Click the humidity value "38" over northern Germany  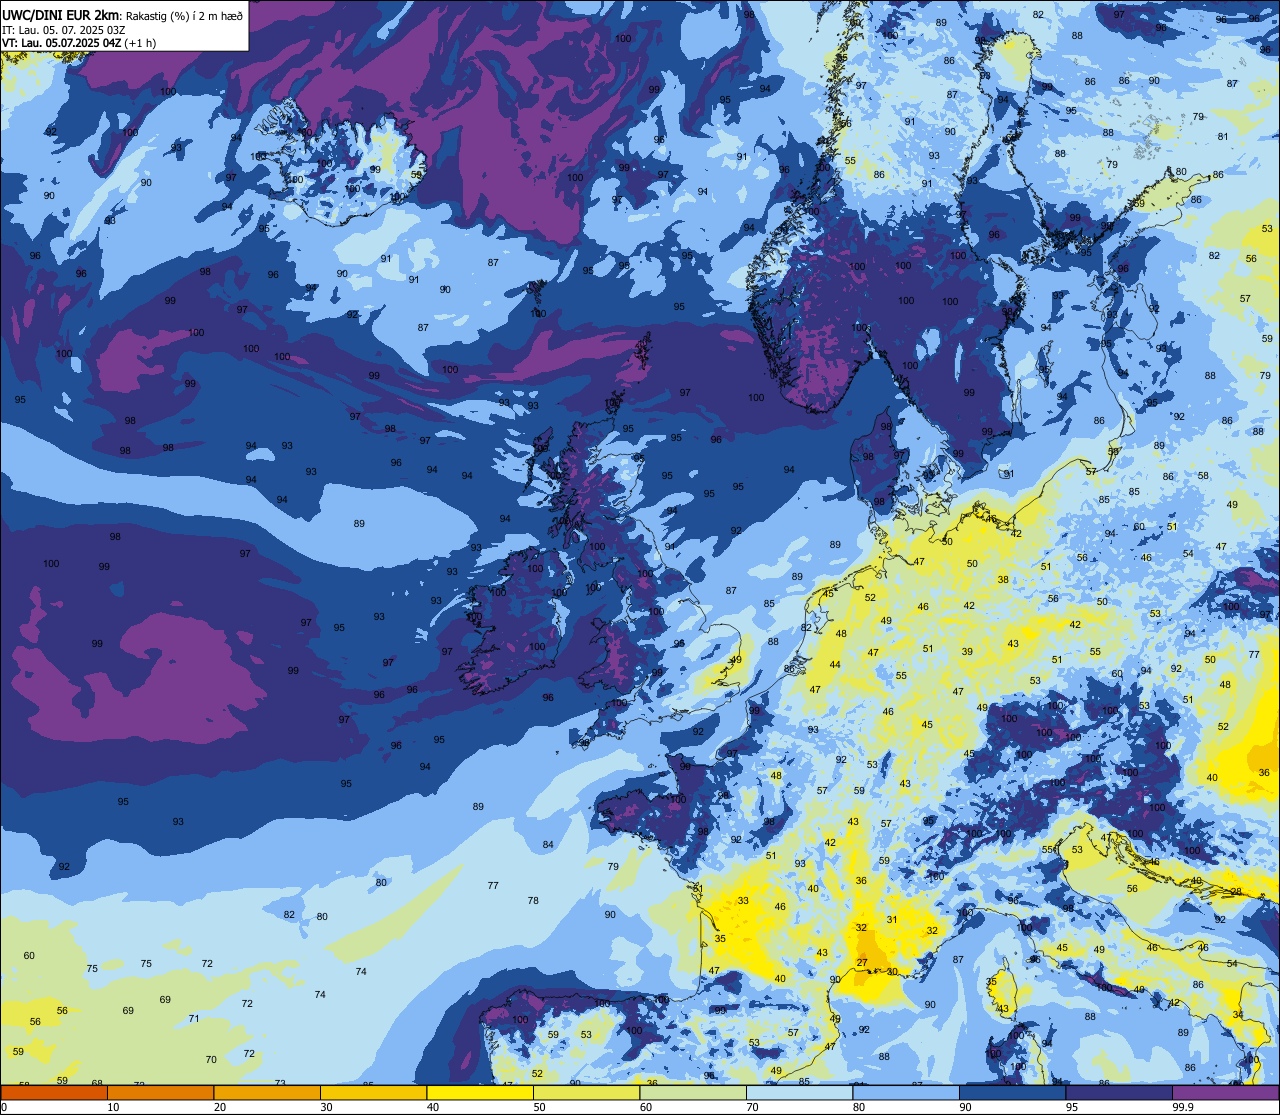click(x=1003, y=580)
